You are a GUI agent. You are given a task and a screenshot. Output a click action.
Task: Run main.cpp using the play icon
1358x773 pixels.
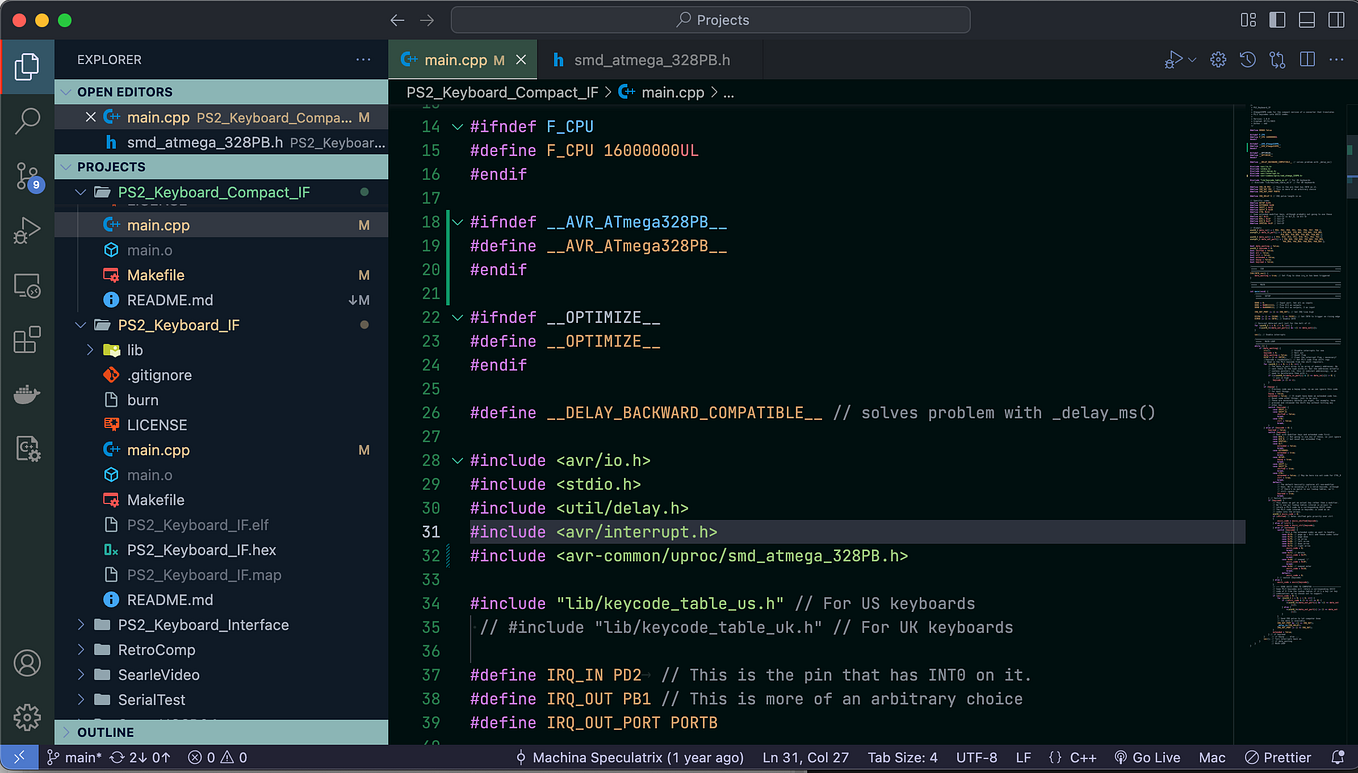tap(1173, 59)
